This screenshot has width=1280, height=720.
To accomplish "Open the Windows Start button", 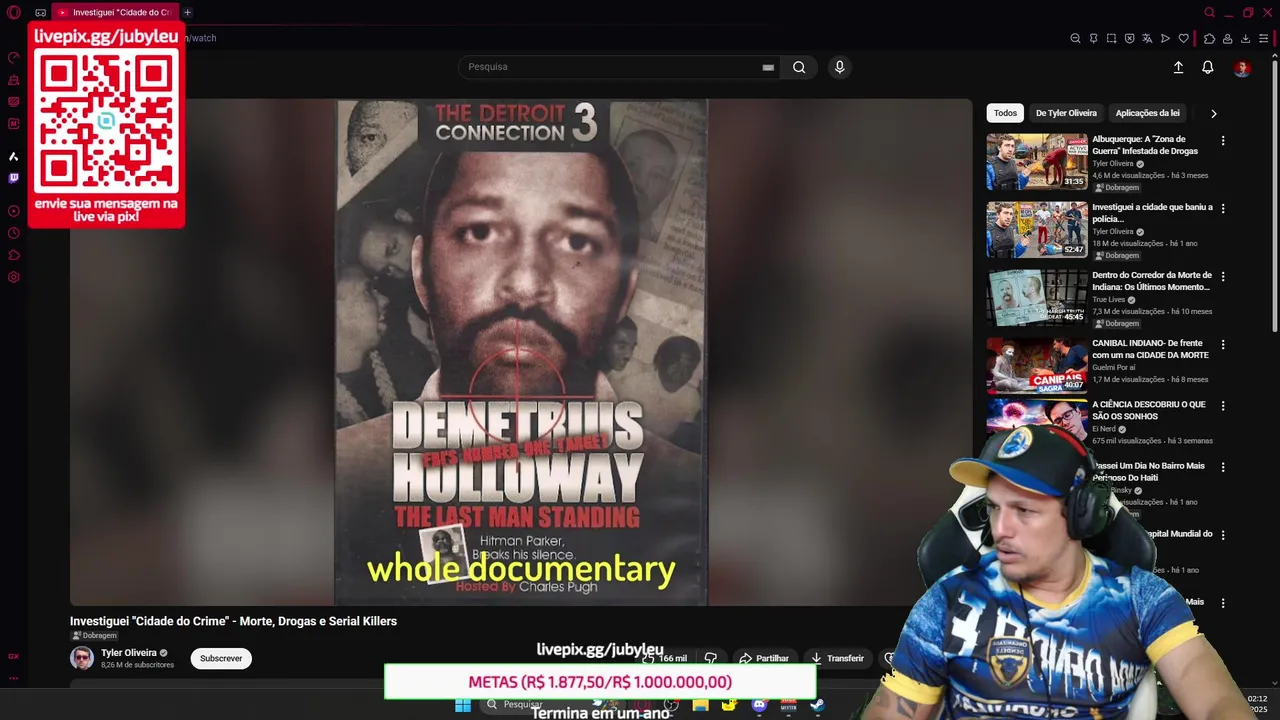I will 463,705.
